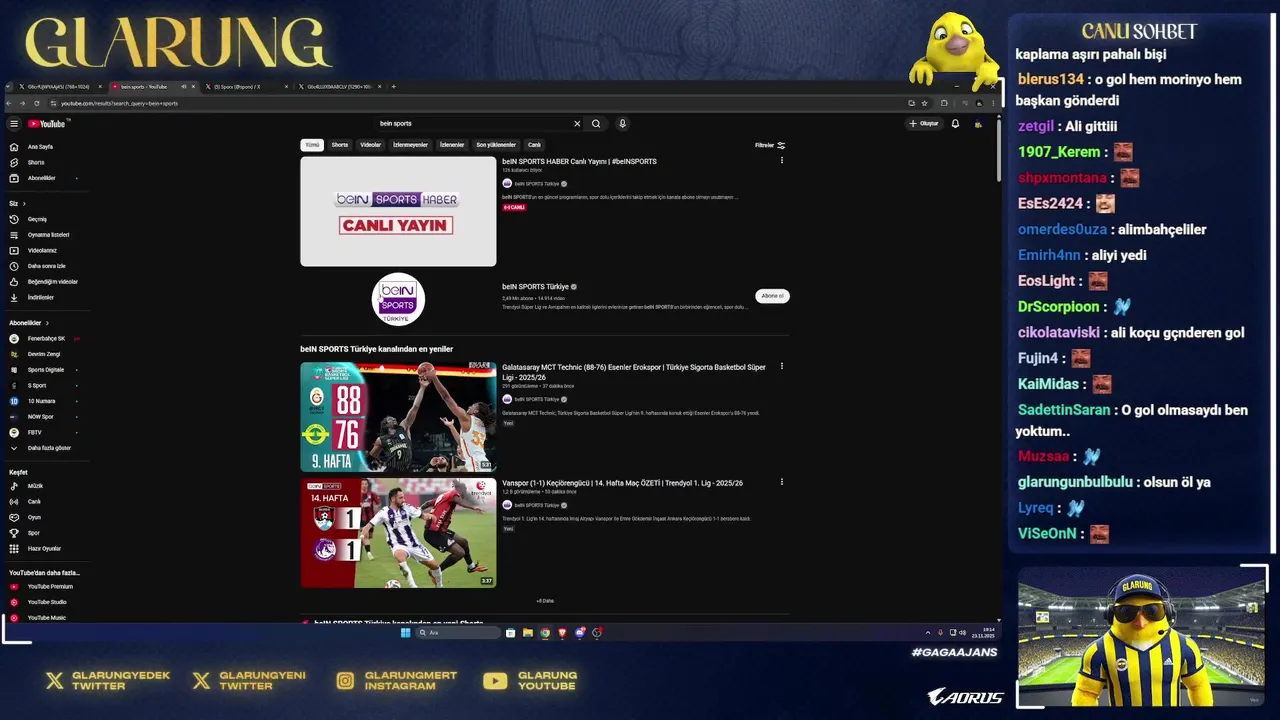1280x720 pixels.
Task: Open the notifications bell
Action: pos(955,124)
